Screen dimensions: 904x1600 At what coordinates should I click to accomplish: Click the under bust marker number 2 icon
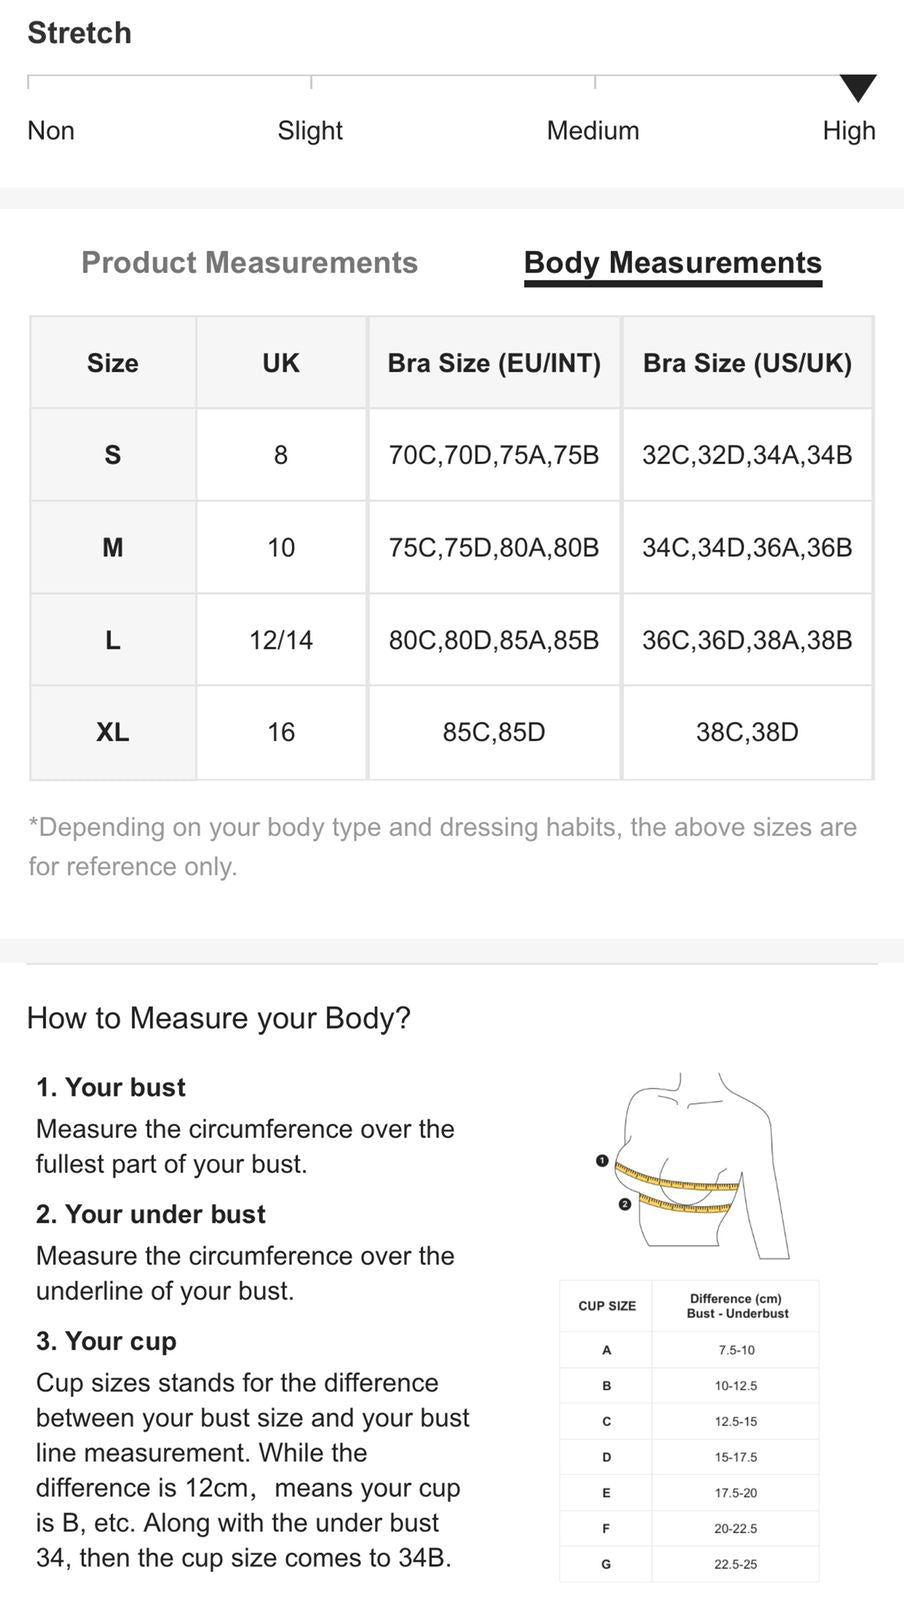coord(625,1204)
